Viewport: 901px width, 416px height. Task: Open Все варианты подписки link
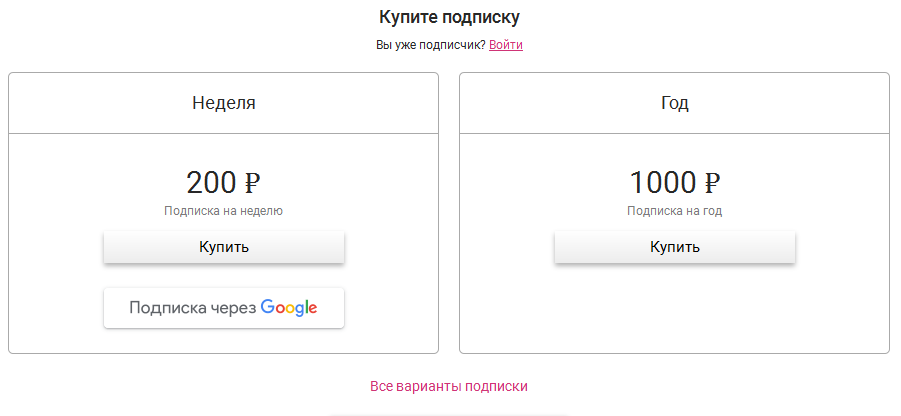[x=449, y=386]
